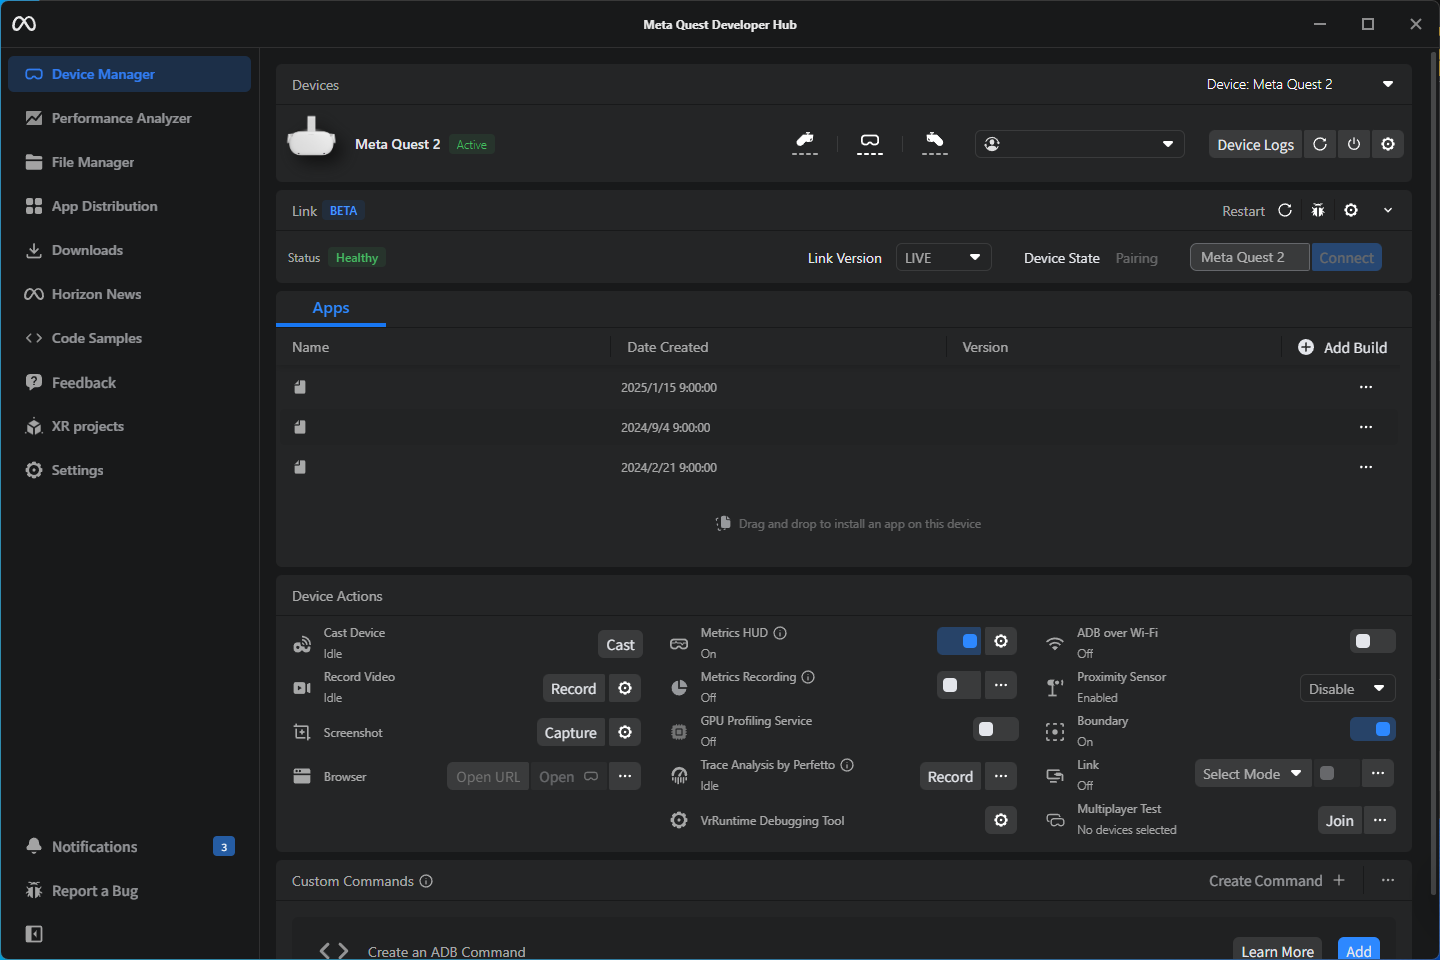This screenshot has width=1440, height=960.
Task: Click the Open URL button
Action: (488, 777)
